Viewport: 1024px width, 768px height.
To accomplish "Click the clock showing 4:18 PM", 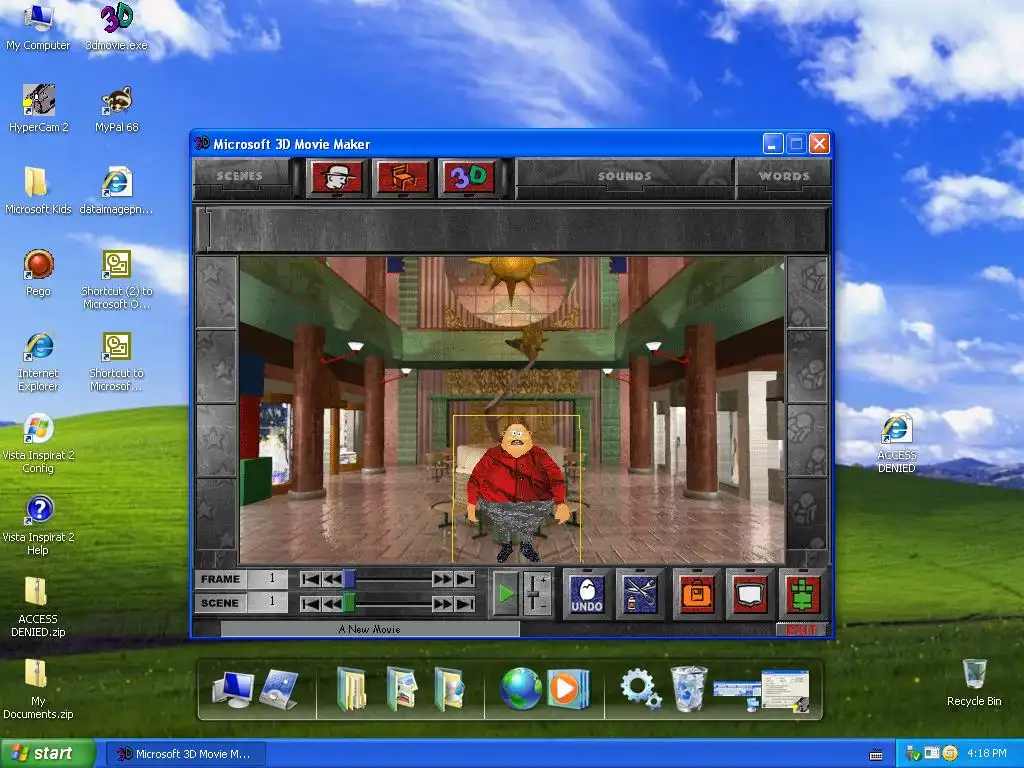I will coord(986,754).
